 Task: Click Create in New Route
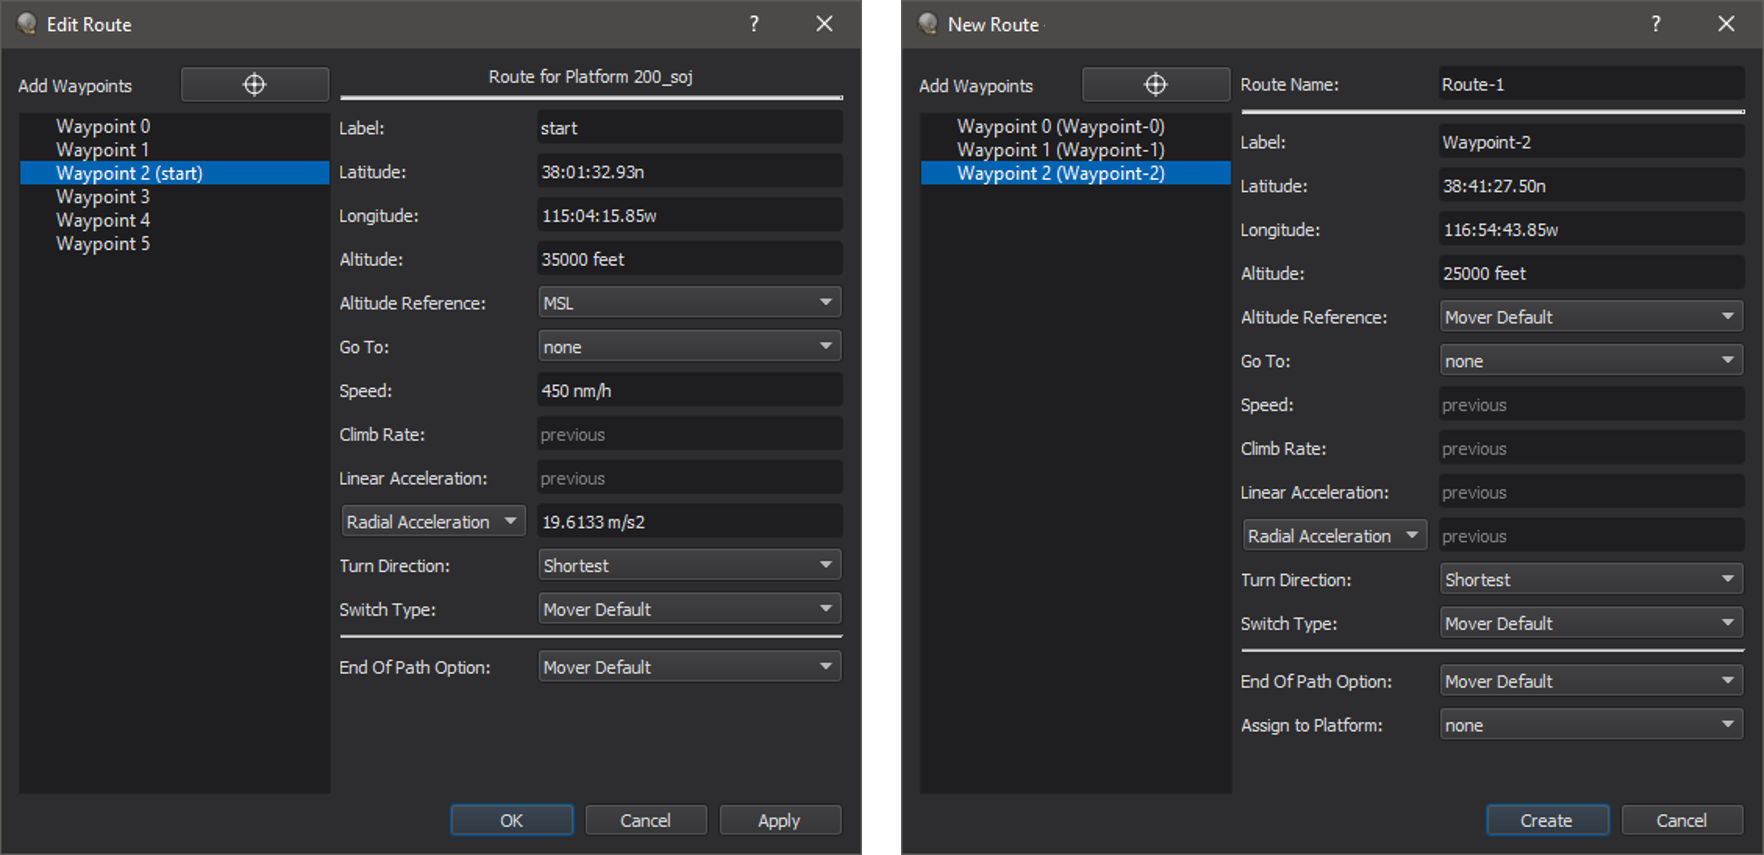pos(1547,820)
